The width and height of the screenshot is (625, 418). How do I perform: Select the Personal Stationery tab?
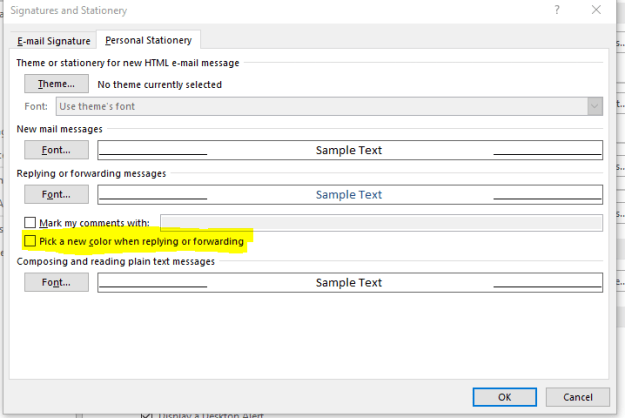click(148, 40)
